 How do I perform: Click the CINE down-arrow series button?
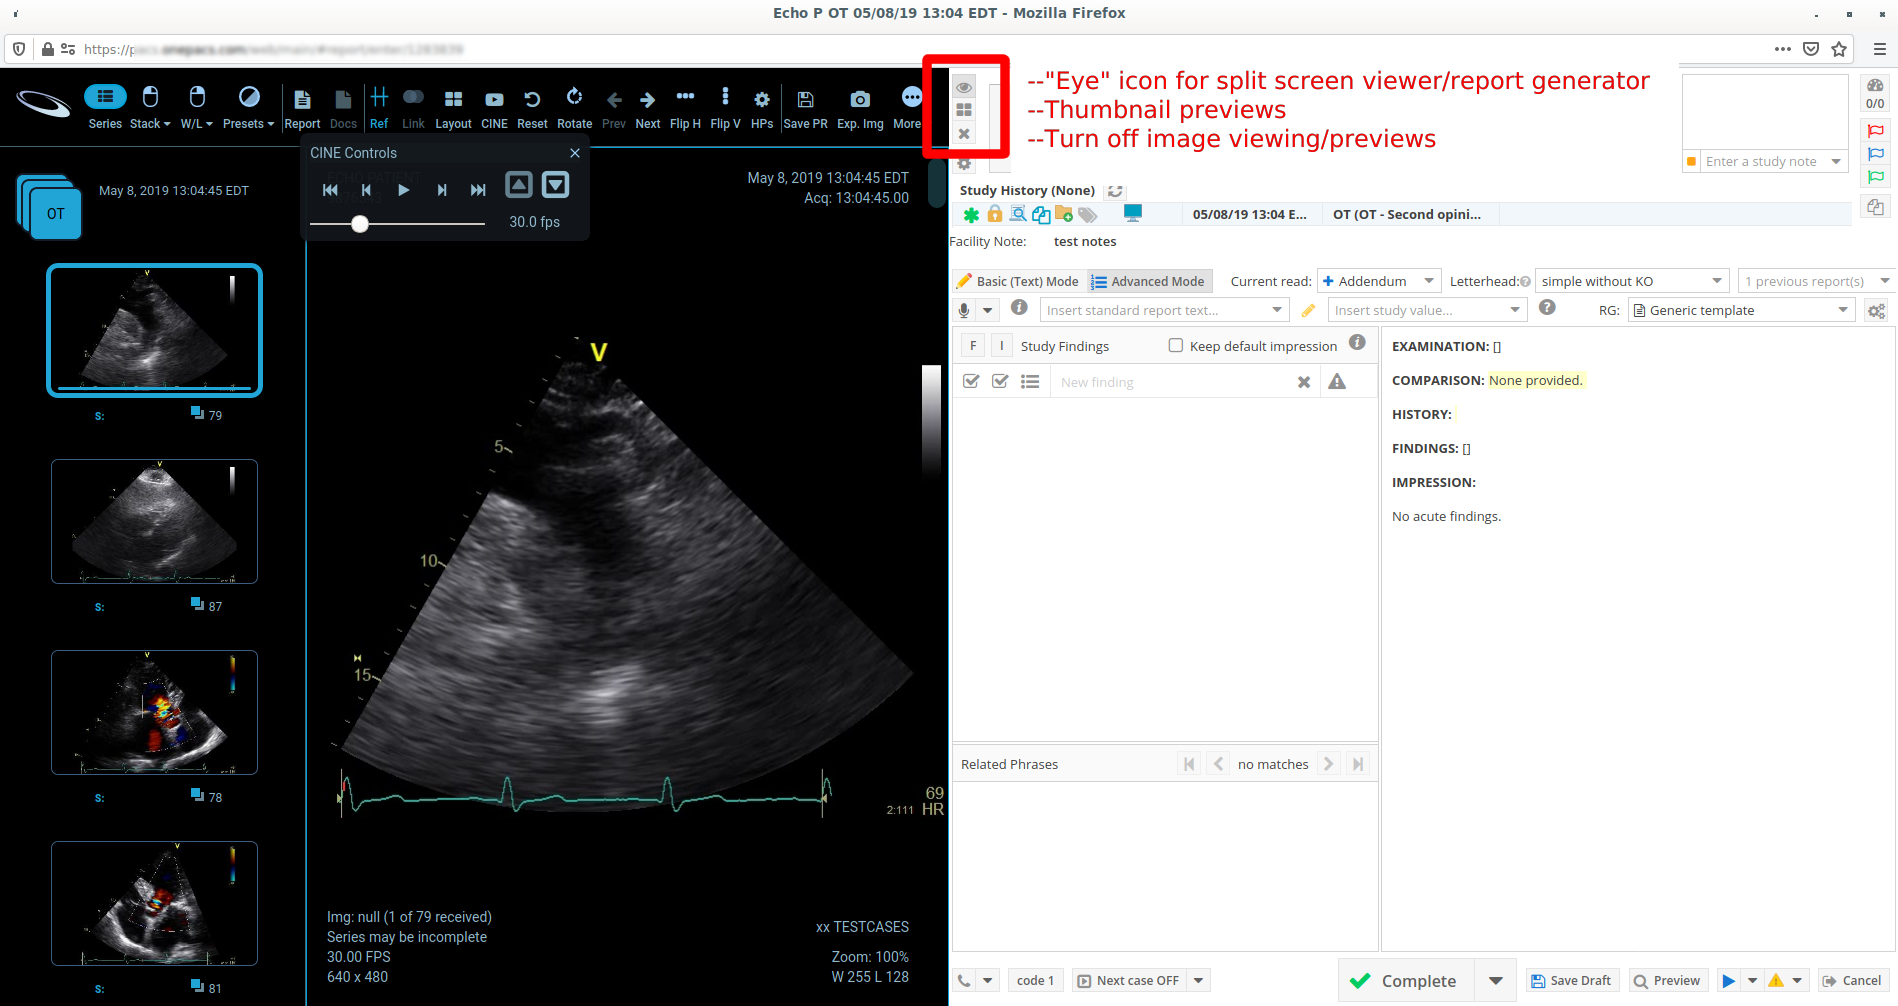[555, 185]
